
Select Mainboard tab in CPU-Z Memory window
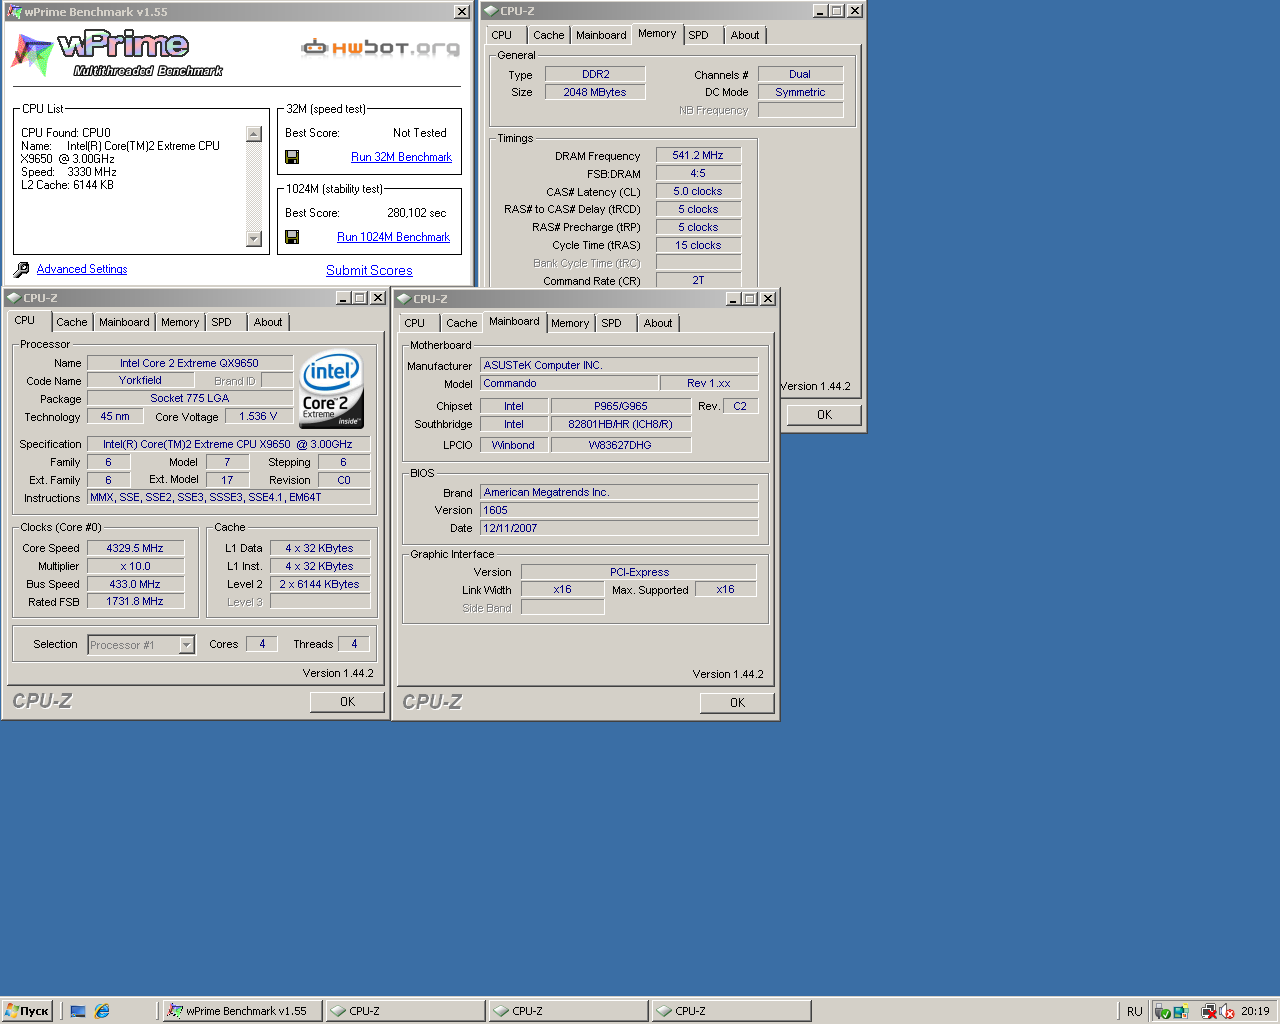(x=601, y=35)
